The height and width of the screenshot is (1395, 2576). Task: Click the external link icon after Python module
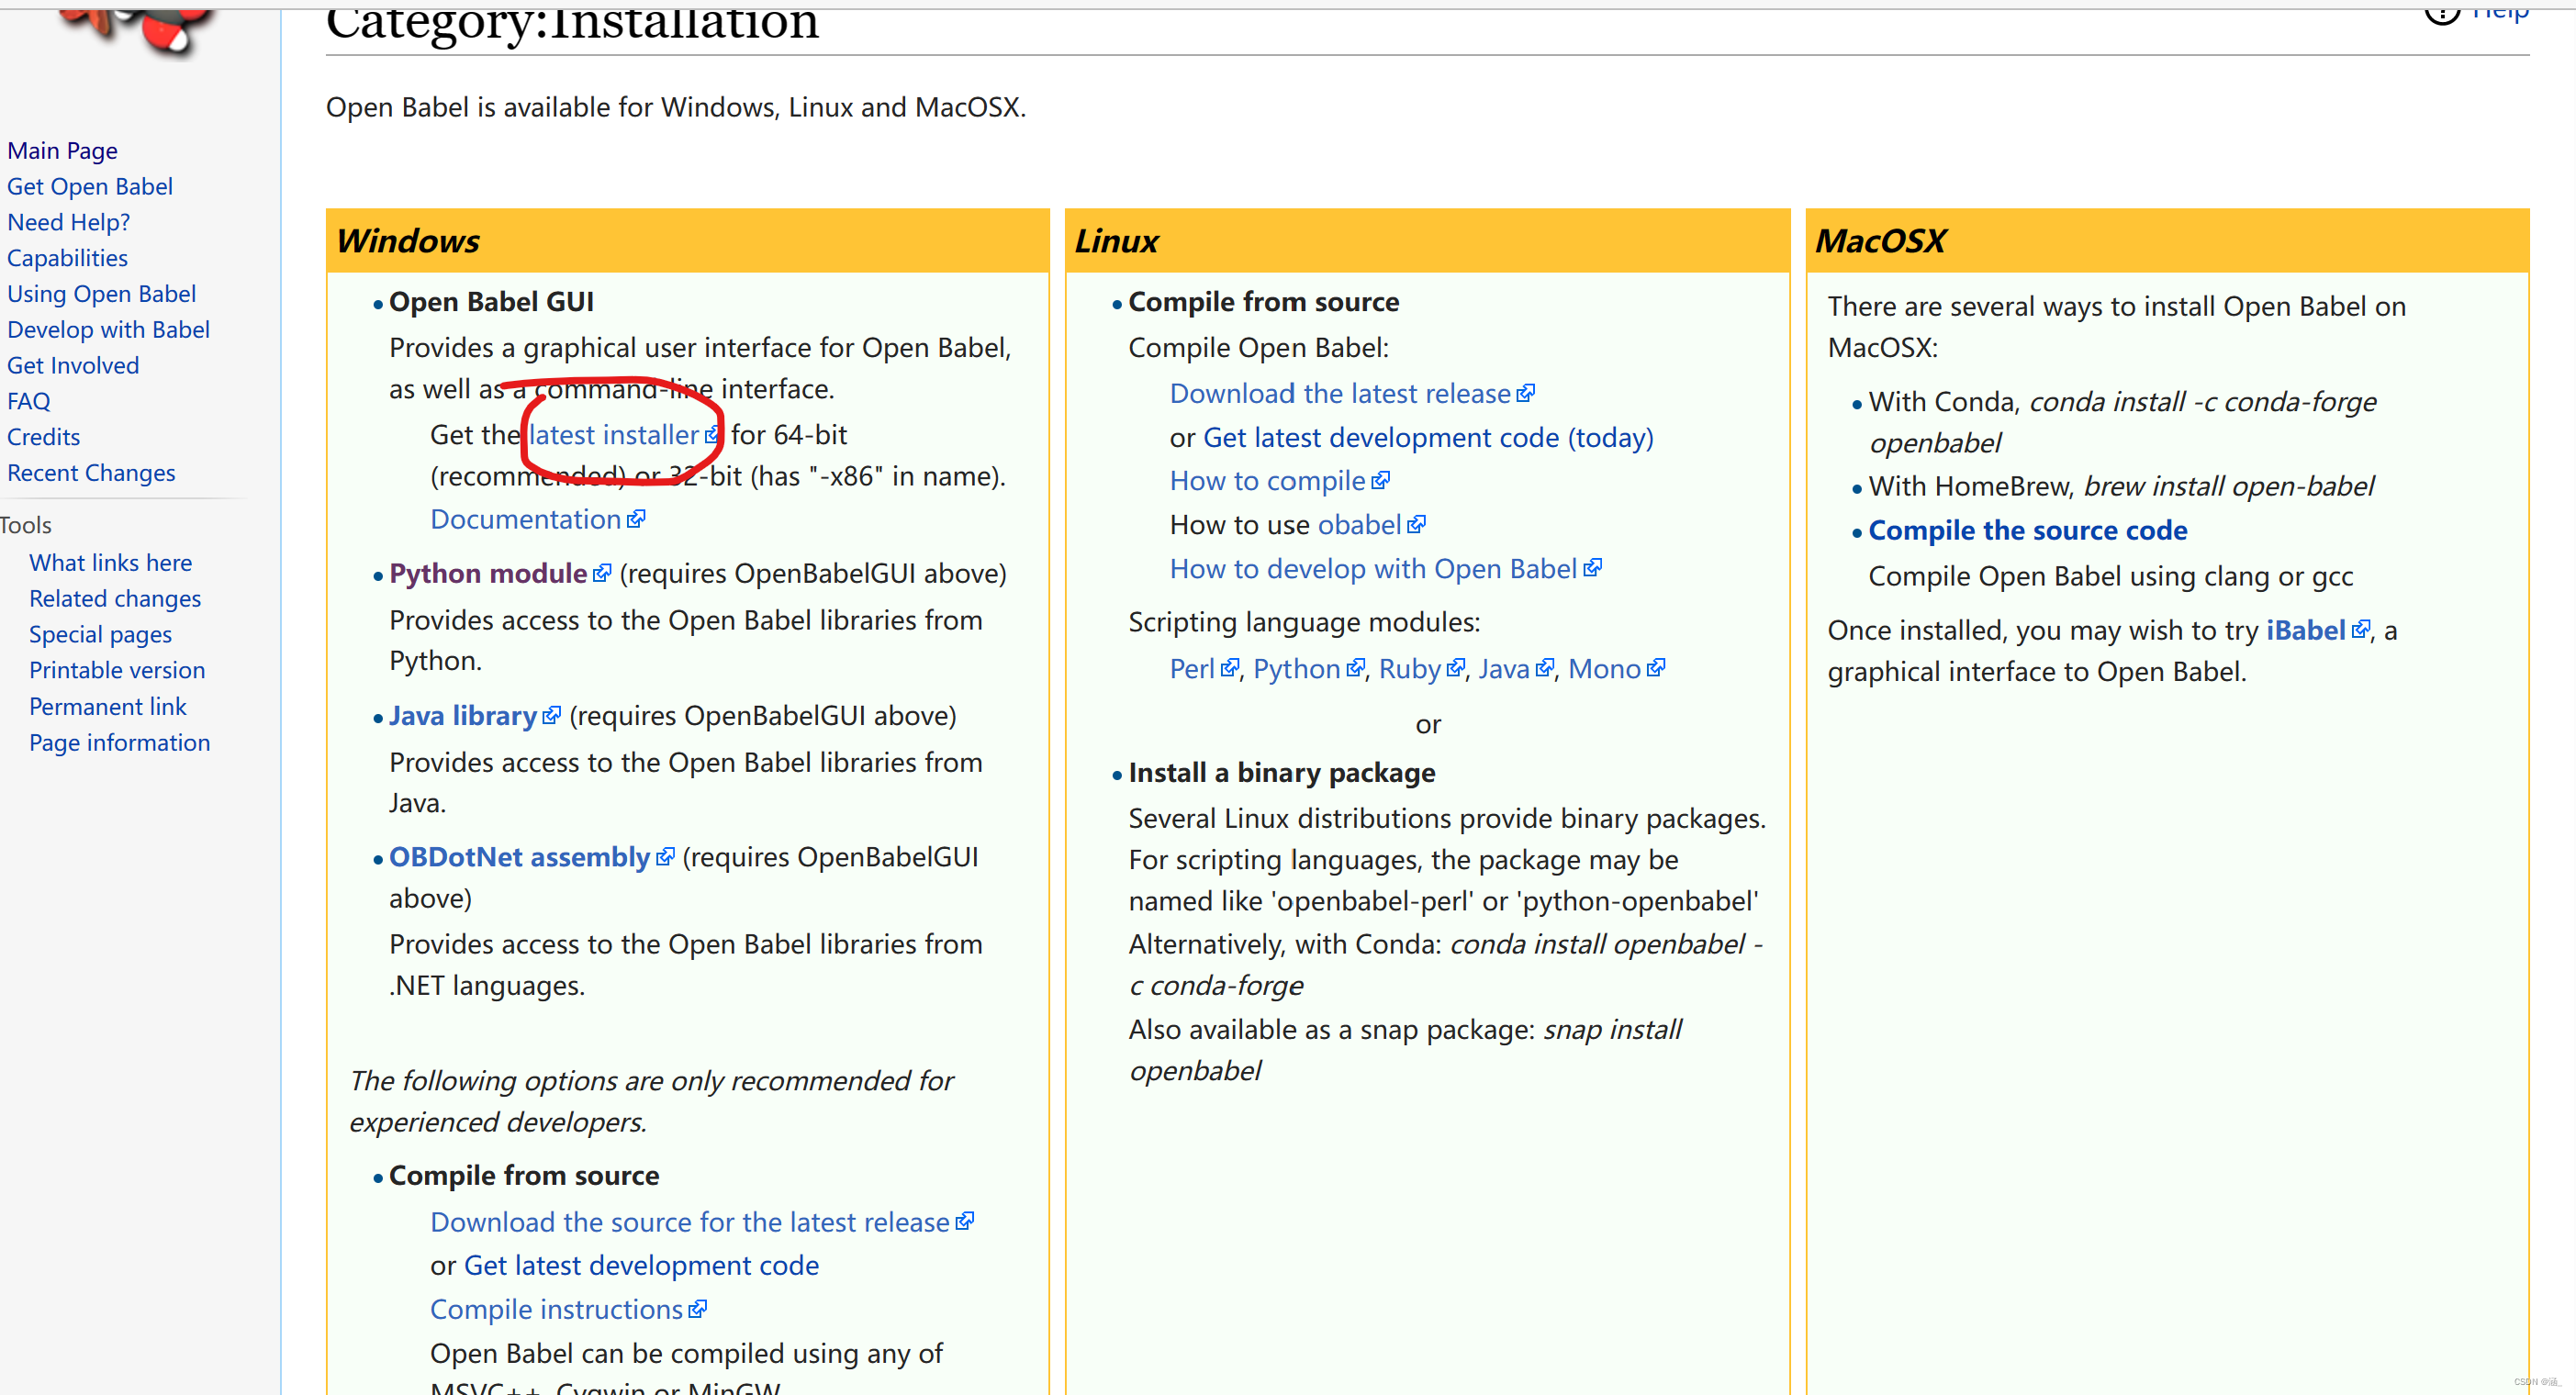pyautogui.click(x=602, y=573)
